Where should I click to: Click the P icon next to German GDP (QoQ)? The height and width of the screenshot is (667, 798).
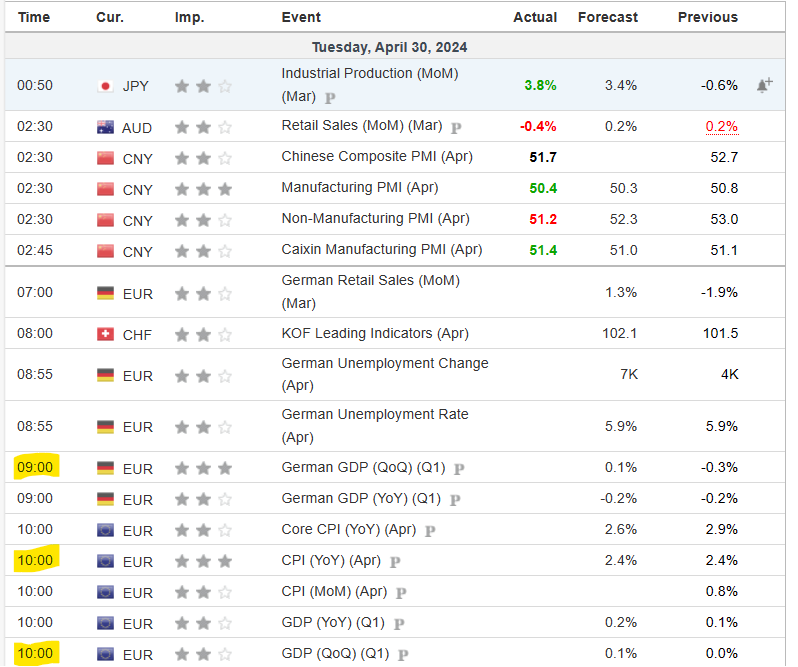click(458, 468)
